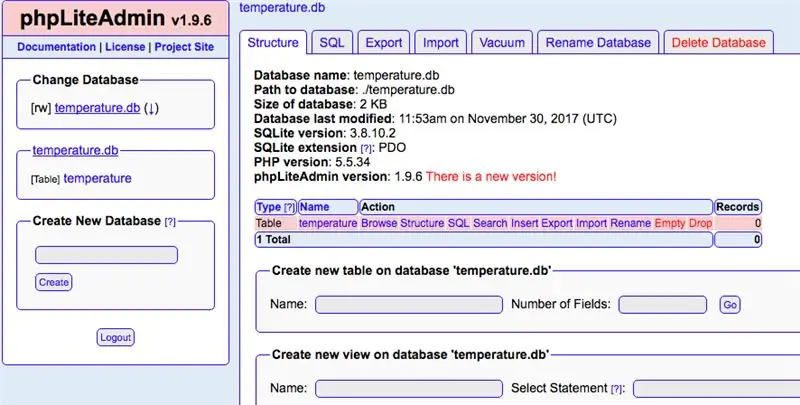The image size is (800, 405).
Task: Open the License link
Action: (125, 47)
